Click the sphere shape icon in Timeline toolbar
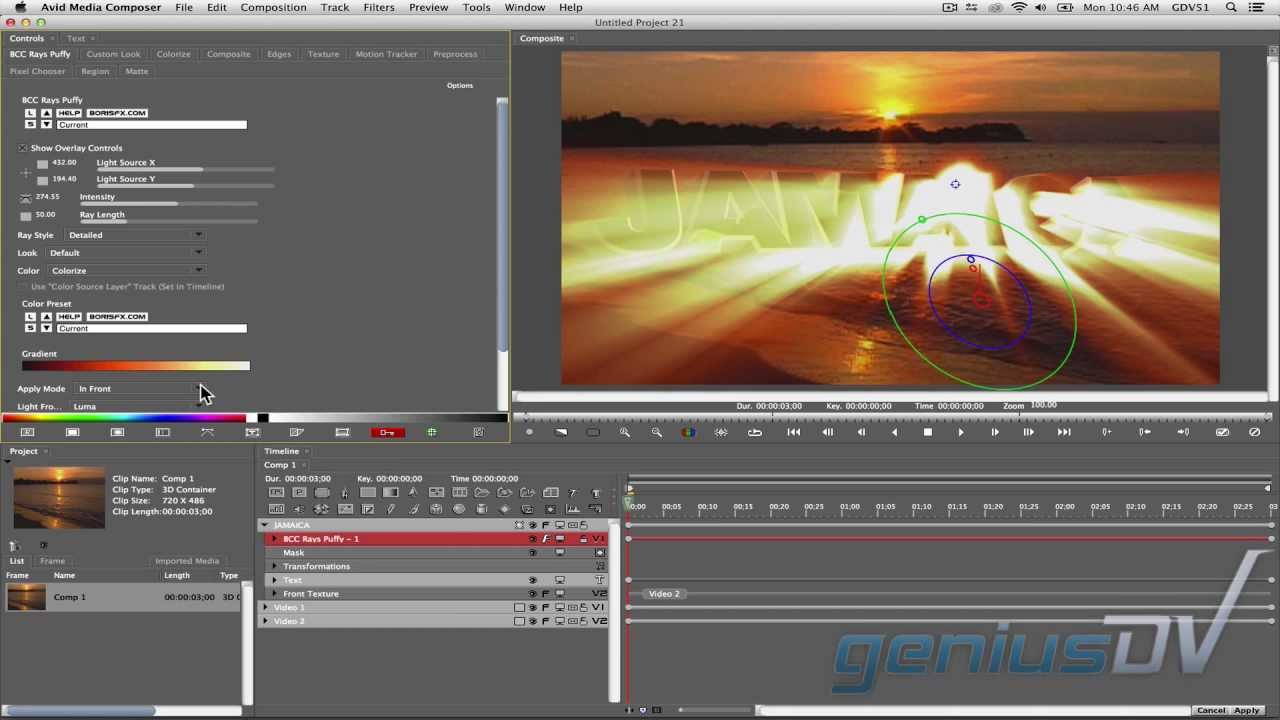Screen dimensions: 1280x720 [459, 509]
